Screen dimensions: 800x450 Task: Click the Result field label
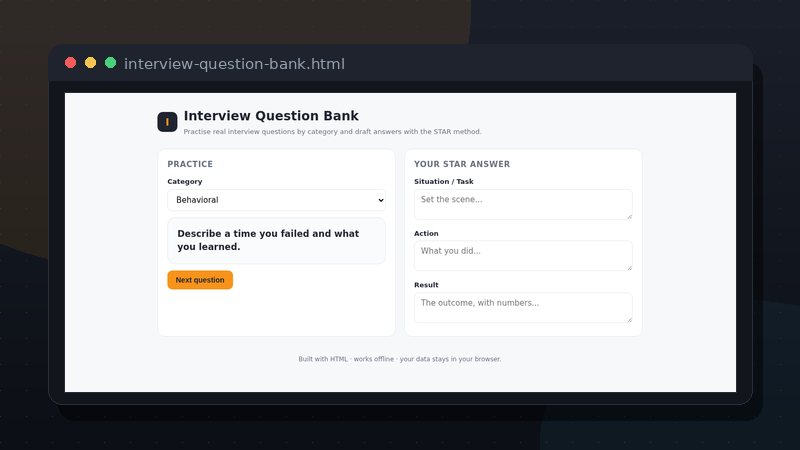pos(426,285)
